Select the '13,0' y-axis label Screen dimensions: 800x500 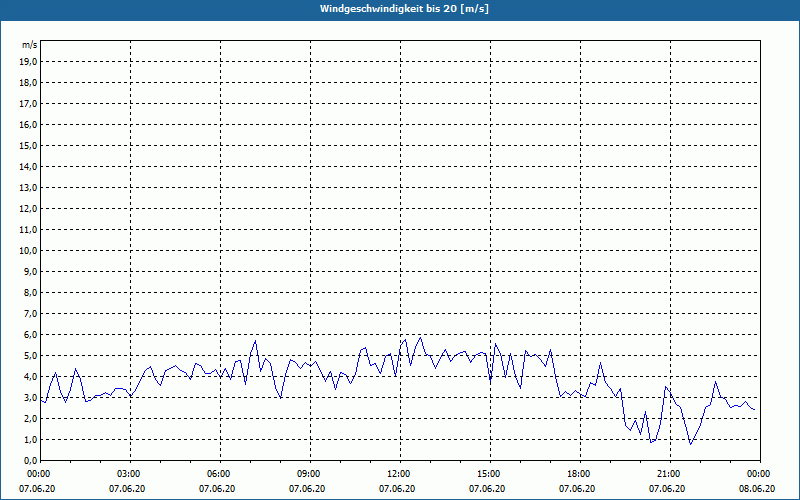(x=28, y=187)
